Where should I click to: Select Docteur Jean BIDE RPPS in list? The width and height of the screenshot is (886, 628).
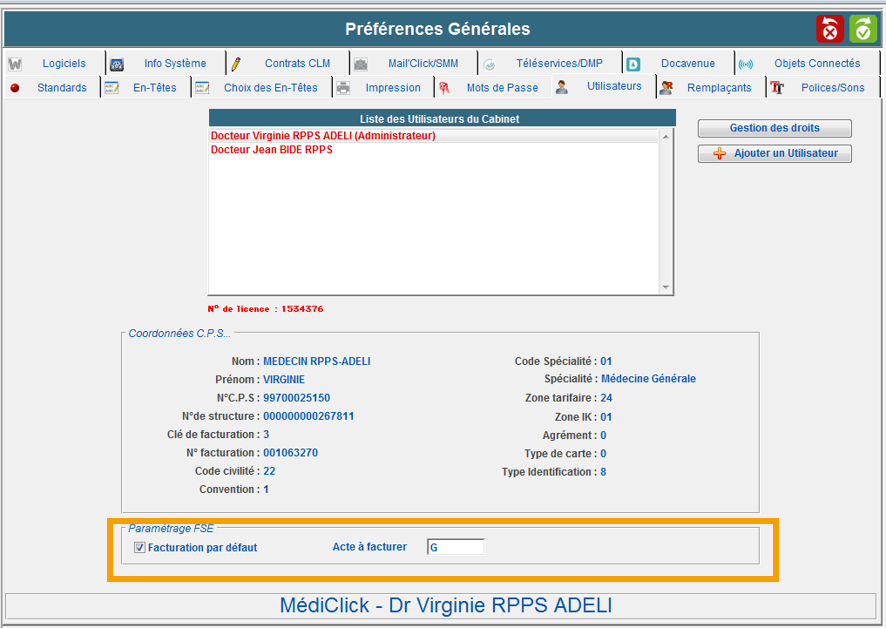tap(271, 150)
